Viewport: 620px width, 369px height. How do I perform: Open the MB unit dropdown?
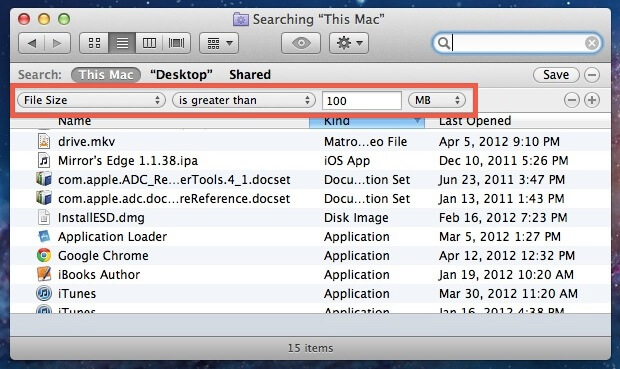coord(437,100)
